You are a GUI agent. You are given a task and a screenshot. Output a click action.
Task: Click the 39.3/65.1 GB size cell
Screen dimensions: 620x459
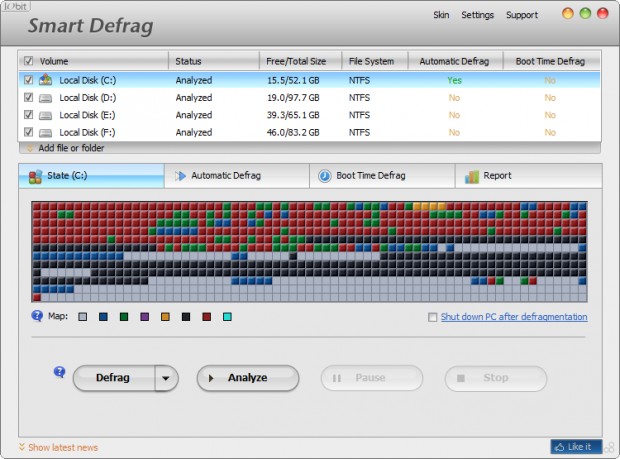pyautogui.click(x=293, y=115)
